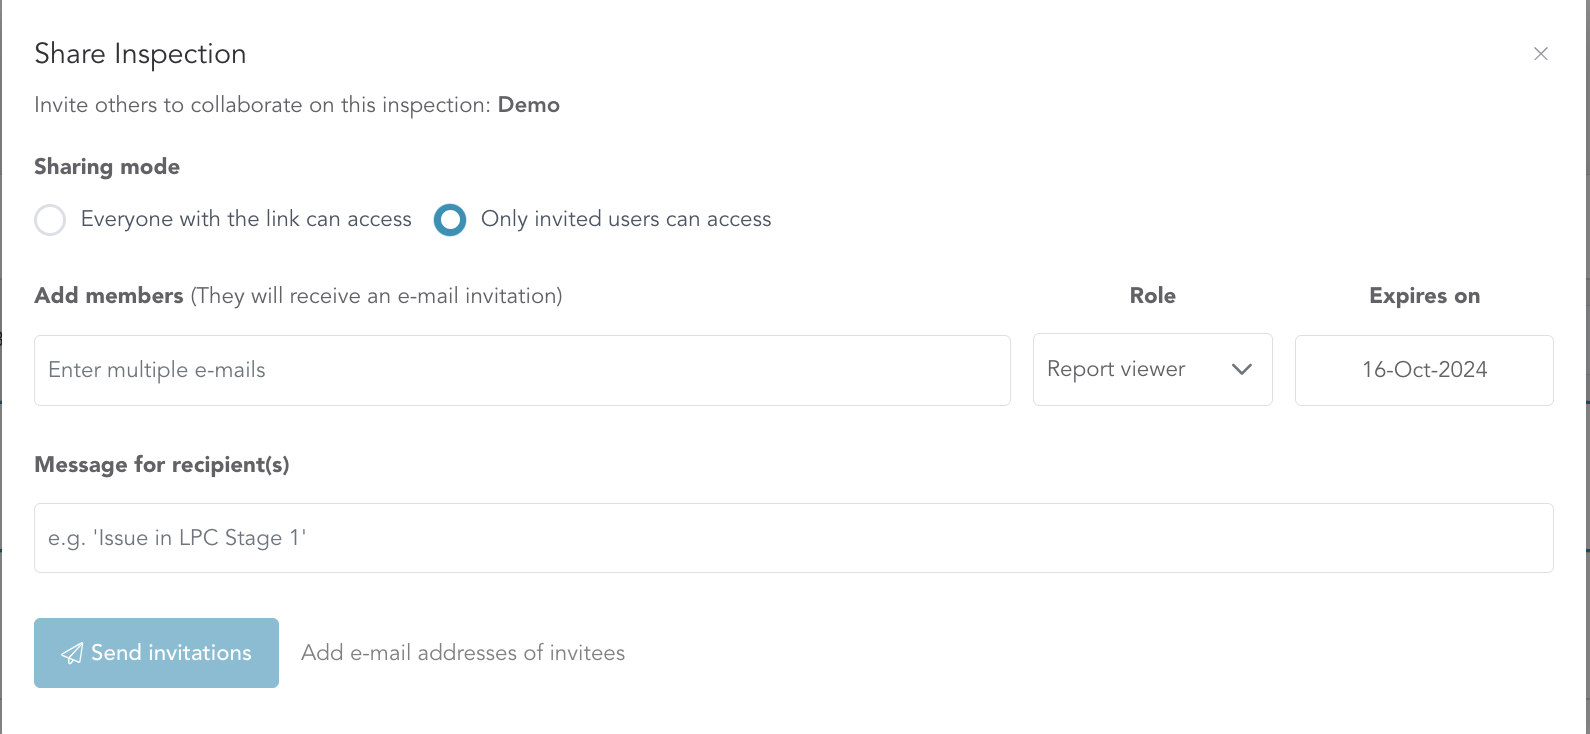
Task: Close the Share Inspection dialog
Action: click(1540, 54)
